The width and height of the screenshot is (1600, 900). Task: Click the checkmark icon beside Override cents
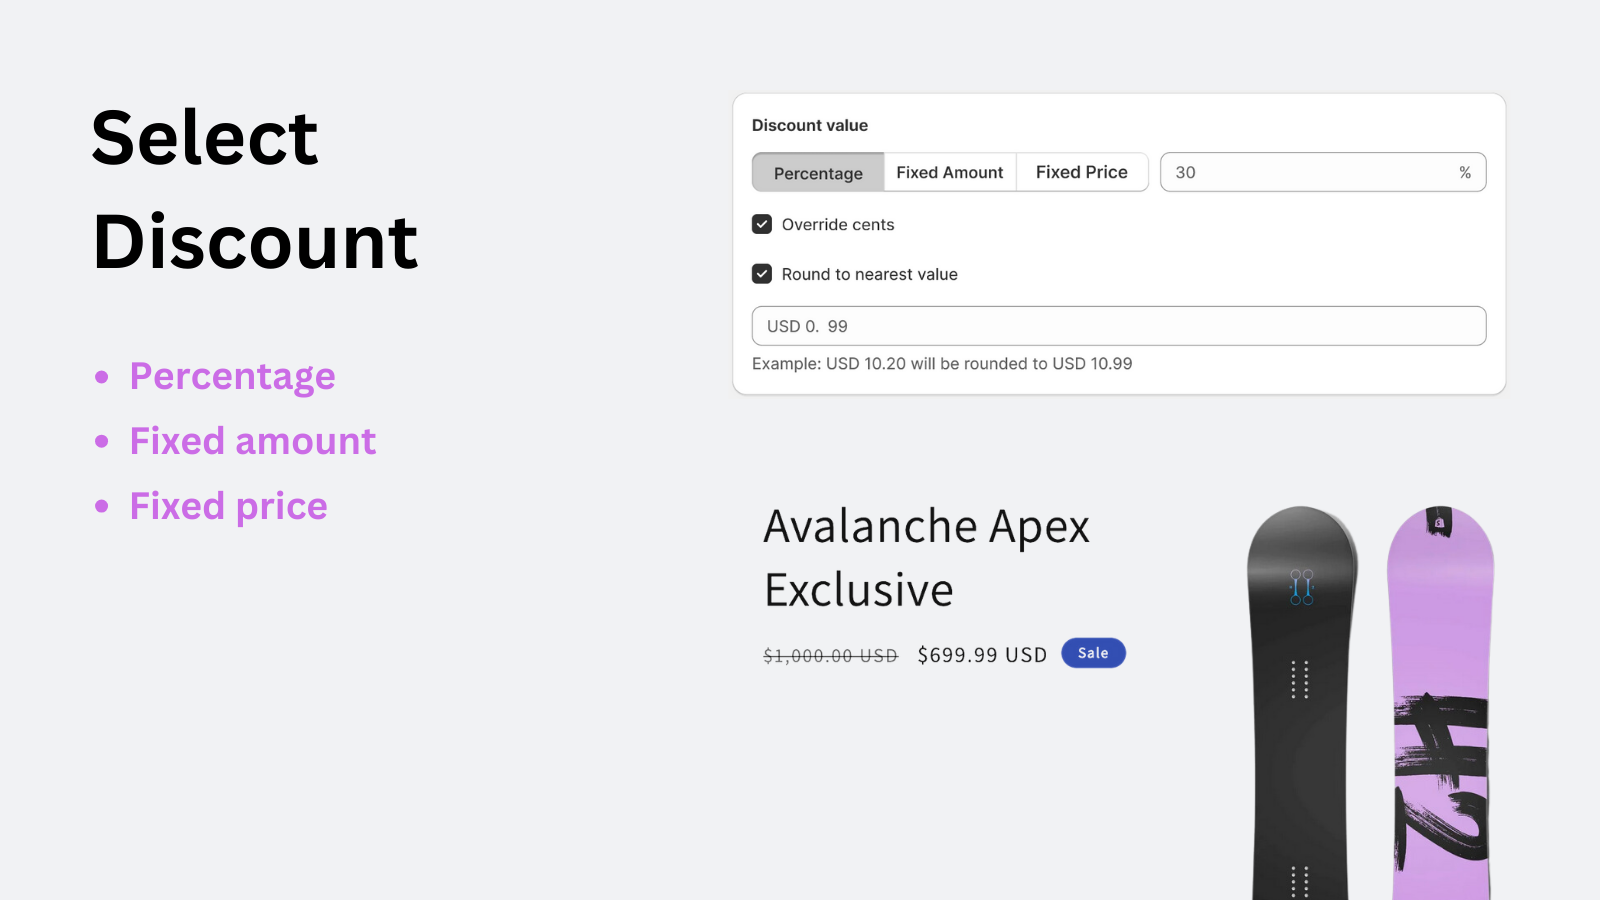coord(762,224)
